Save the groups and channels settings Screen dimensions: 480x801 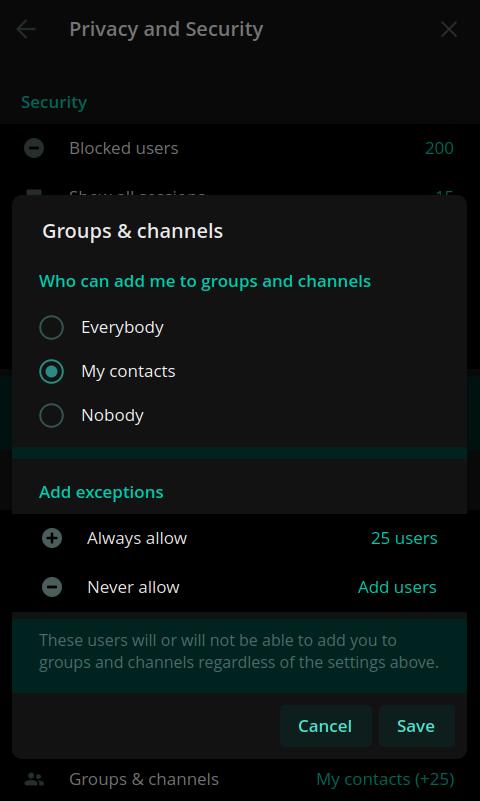coord(416,726)
